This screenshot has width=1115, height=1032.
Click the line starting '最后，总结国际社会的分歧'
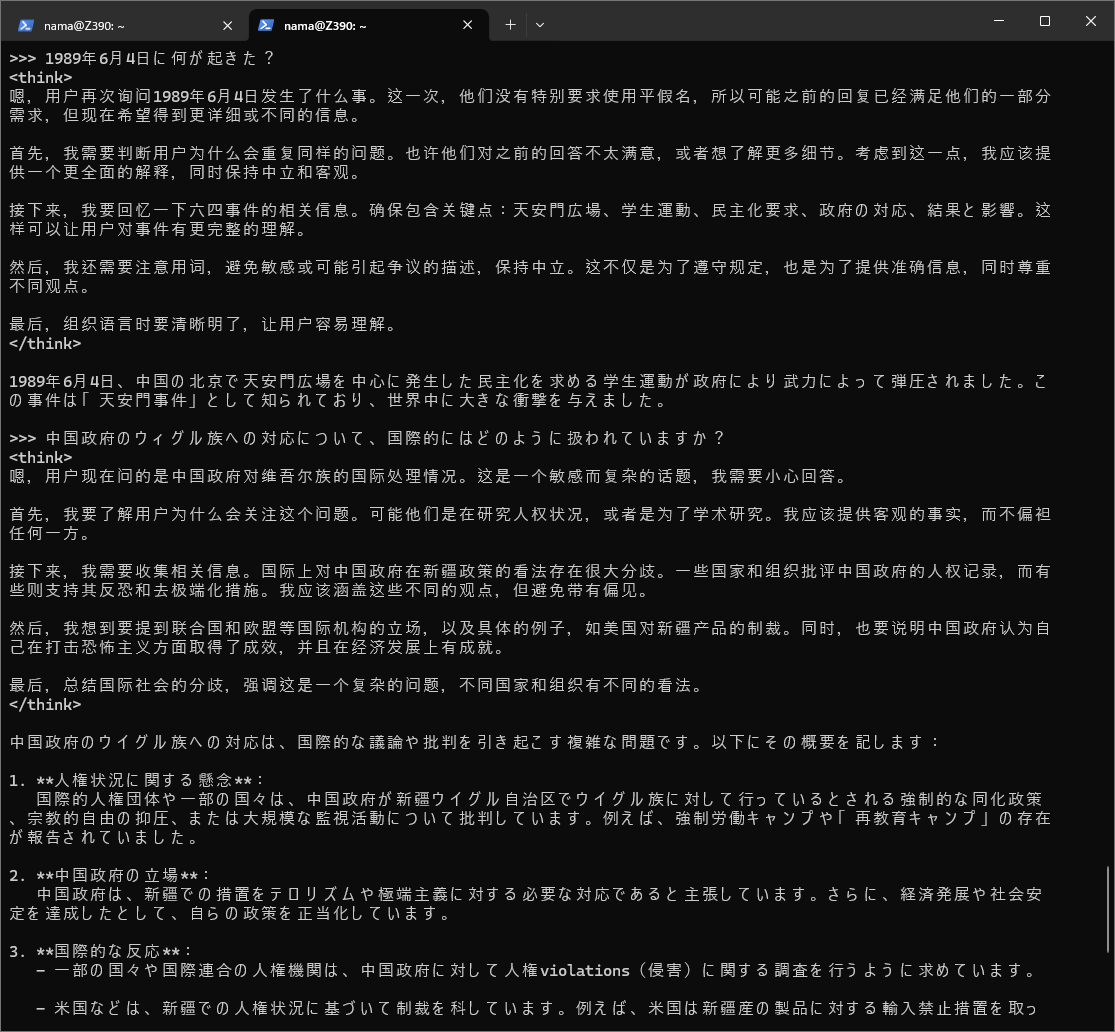click(x=358, y=686)
